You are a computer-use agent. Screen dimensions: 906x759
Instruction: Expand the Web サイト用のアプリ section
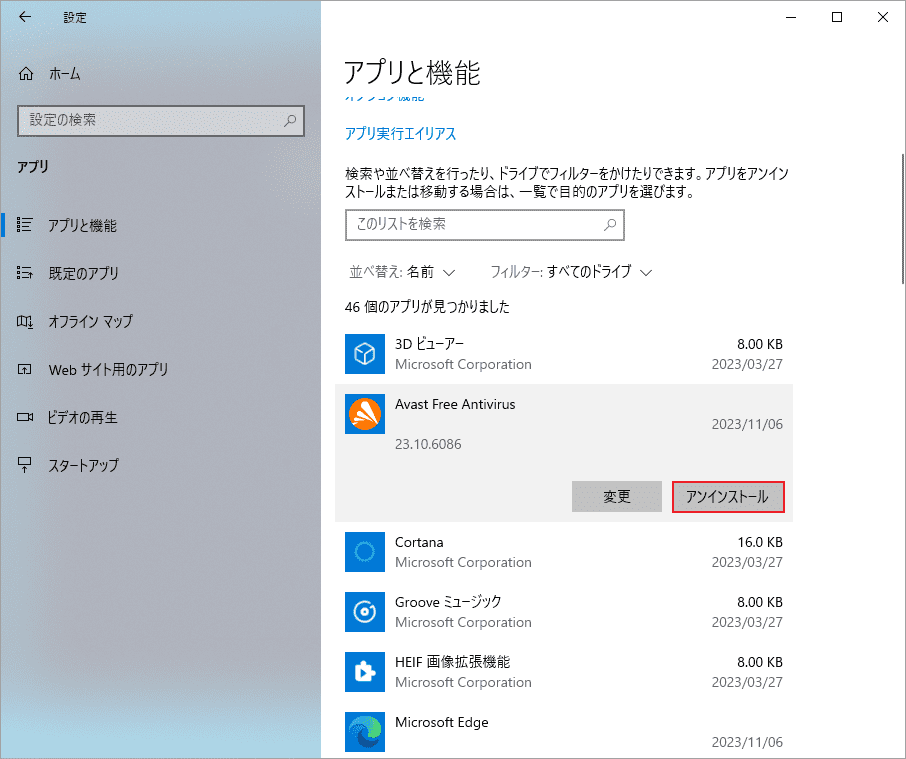[109, 369]
